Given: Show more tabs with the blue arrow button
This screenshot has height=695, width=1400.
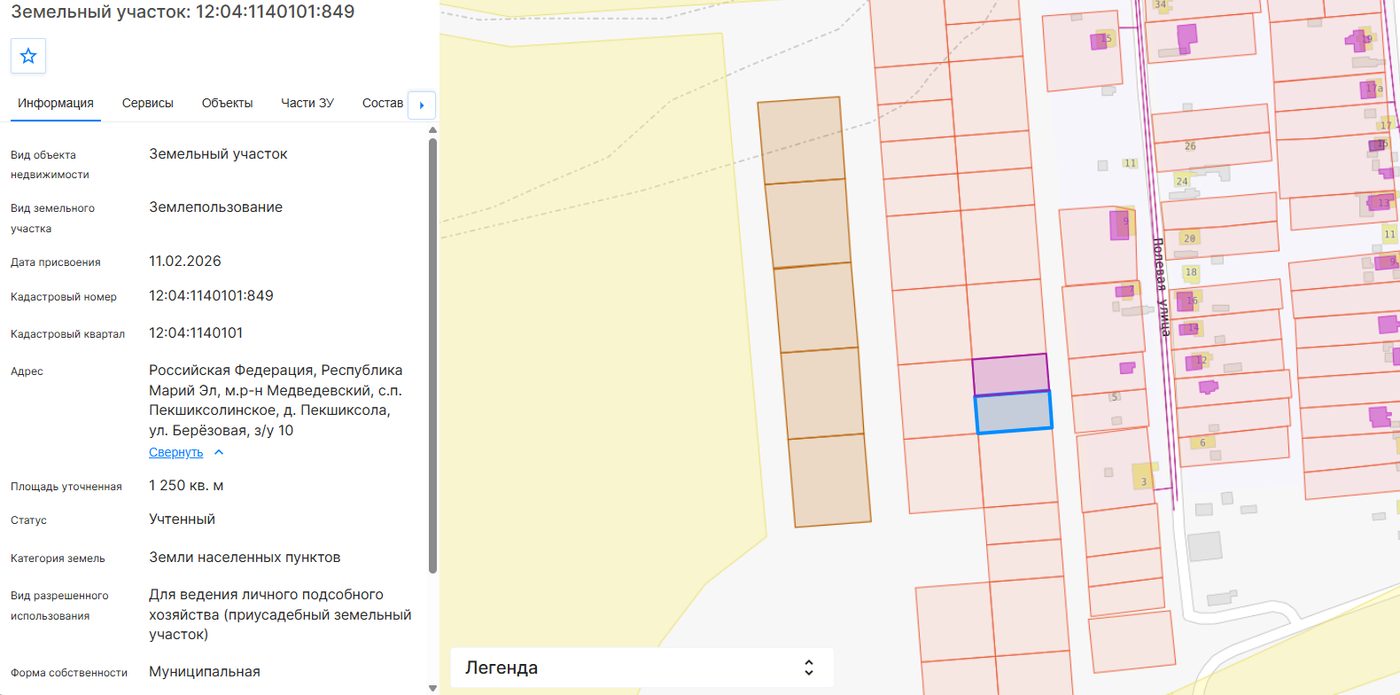Looking at the screenshot, I should click(422, 105).
